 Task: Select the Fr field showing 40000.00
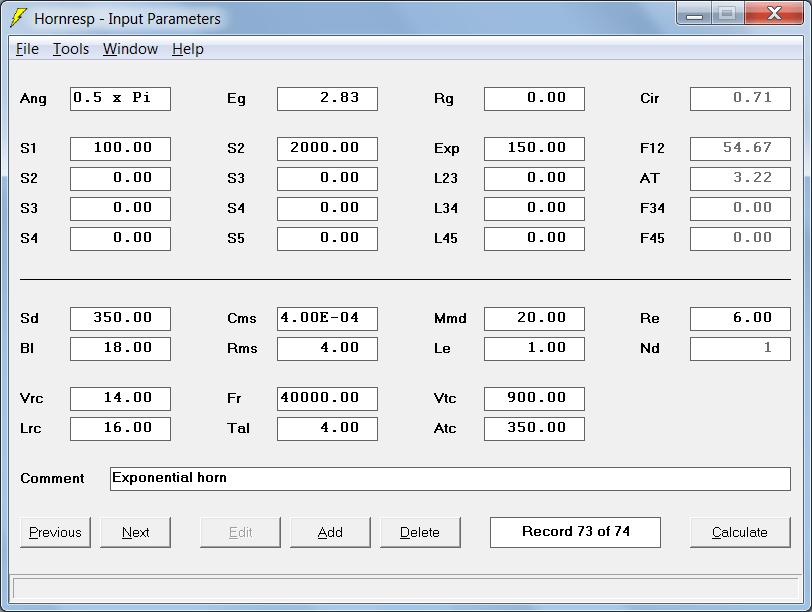327,399
